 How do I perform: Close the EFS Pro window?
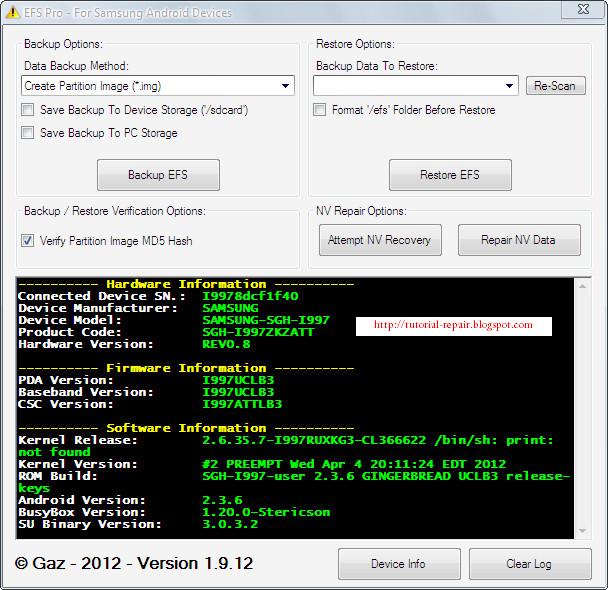coord(583,9)
